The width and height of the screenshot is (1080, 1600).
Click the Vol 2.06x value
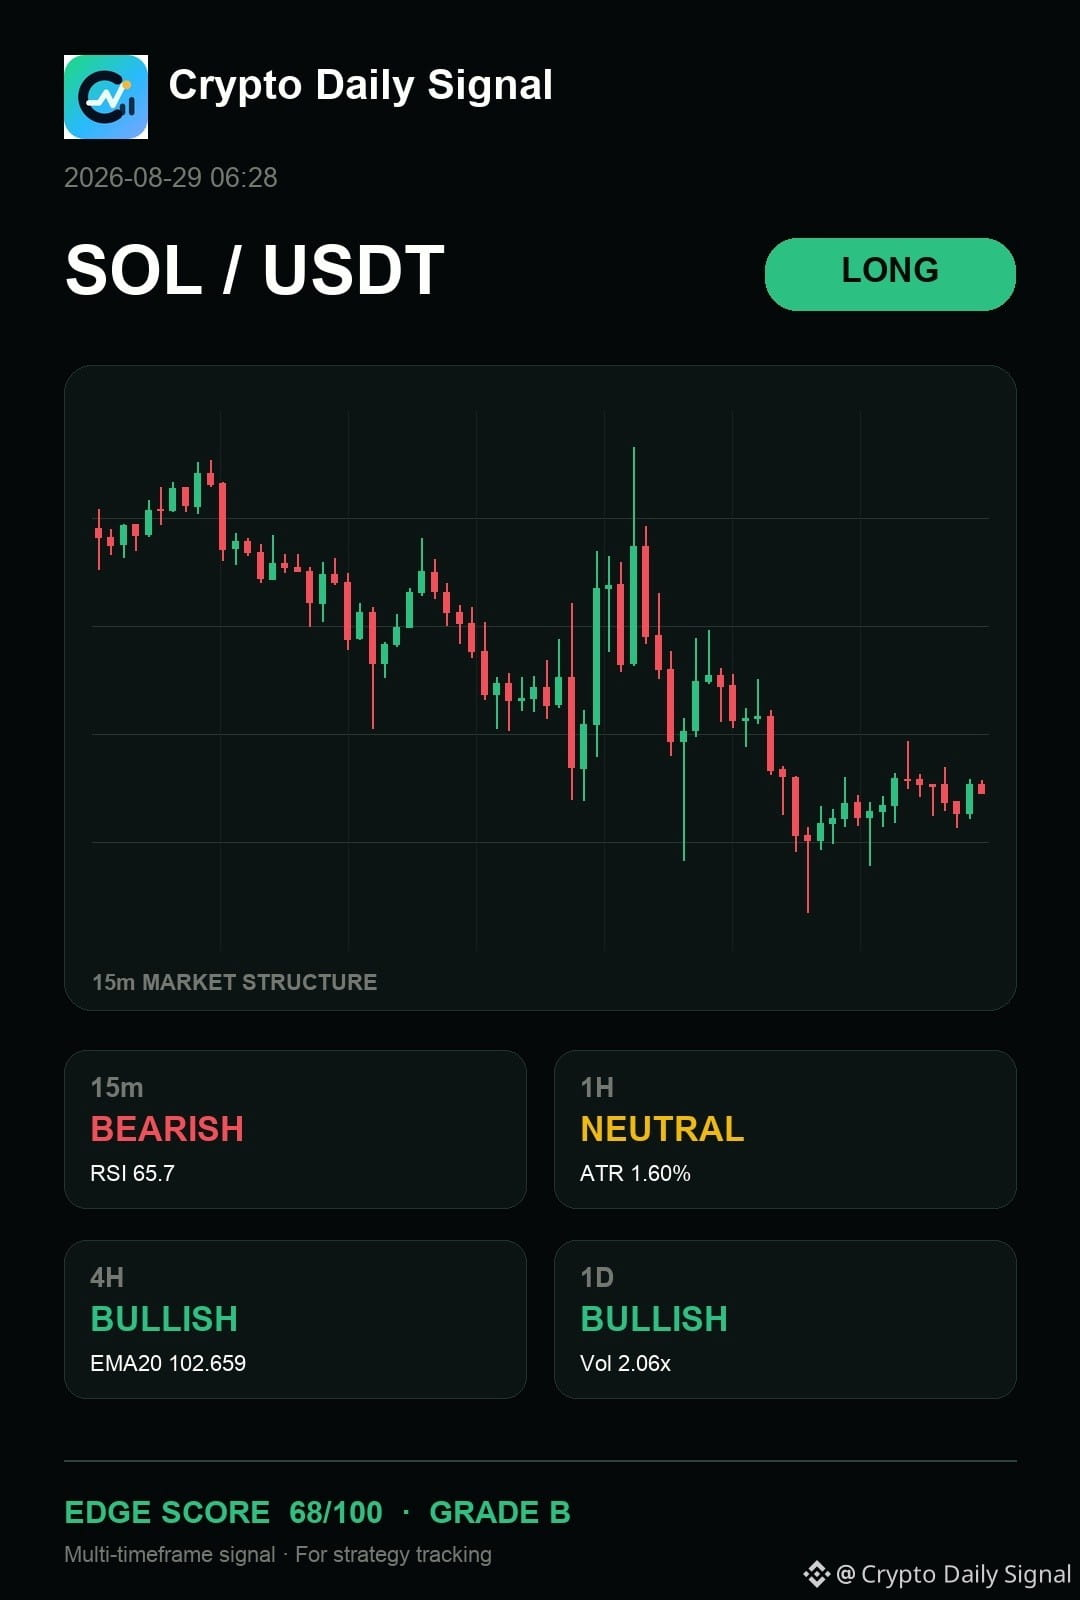[625, 1363]
